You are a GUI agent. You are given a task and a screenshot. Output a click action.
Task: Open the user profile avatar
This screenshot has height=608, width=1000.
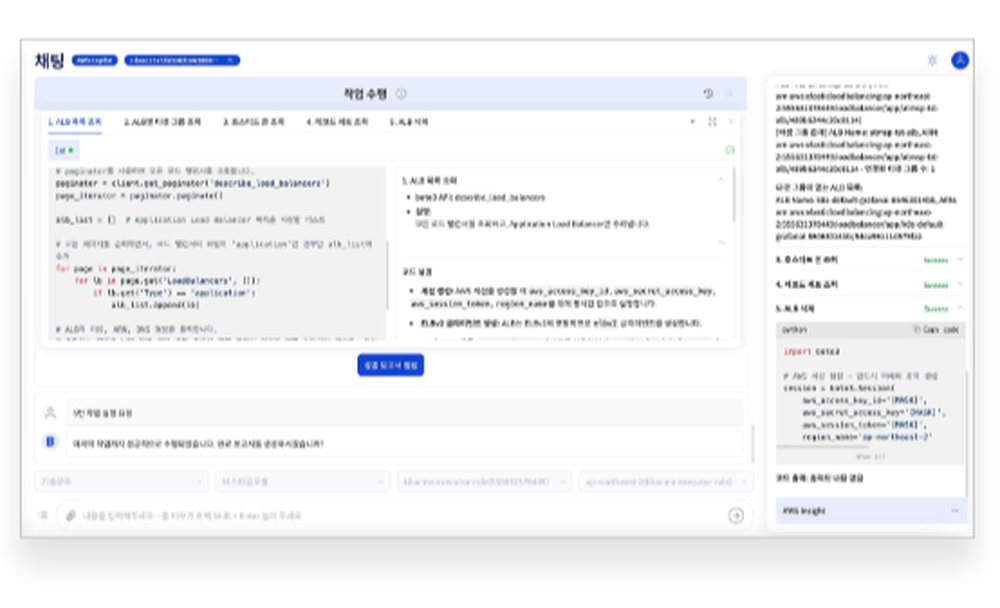(x=960, y=60)
